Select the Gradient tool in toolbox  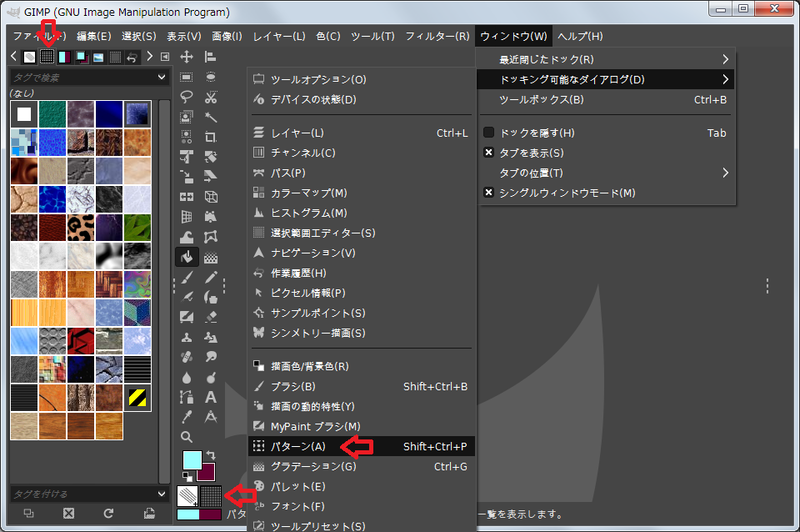coord(210,257)
